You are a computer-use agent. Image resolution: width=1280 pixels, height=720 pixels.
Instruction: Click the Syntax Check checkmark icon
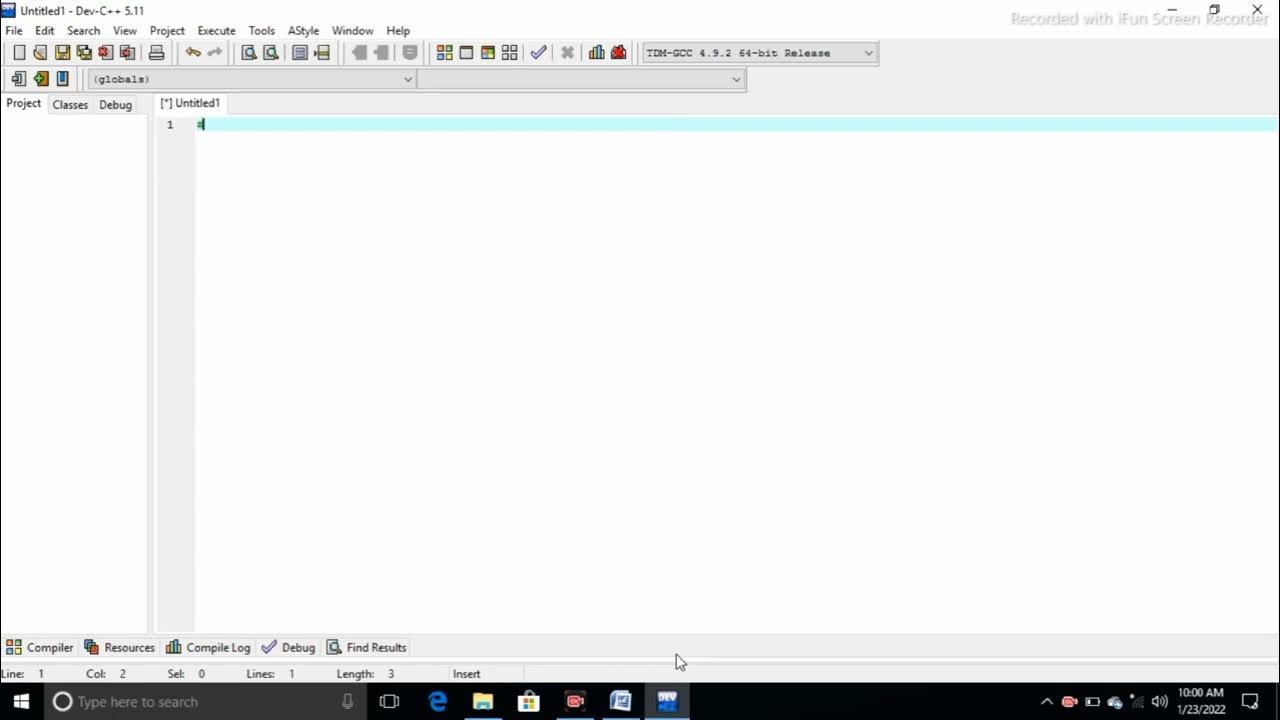(539, 53)
